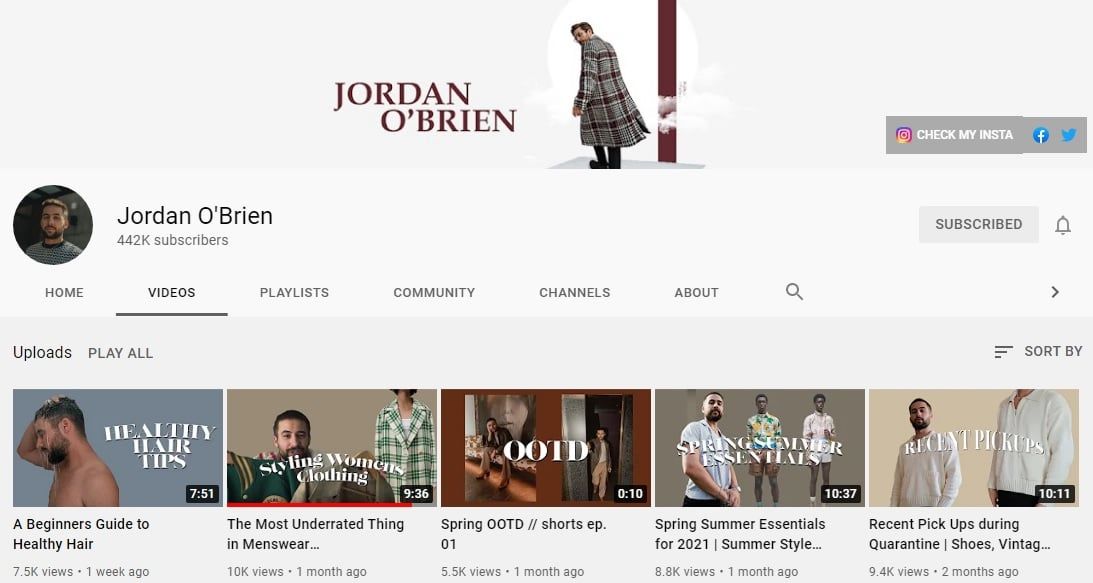Image resolution: width=1093 pixels, height=583 pixels.
Task: Click the notification bell icon
Action: (1062, 225)
